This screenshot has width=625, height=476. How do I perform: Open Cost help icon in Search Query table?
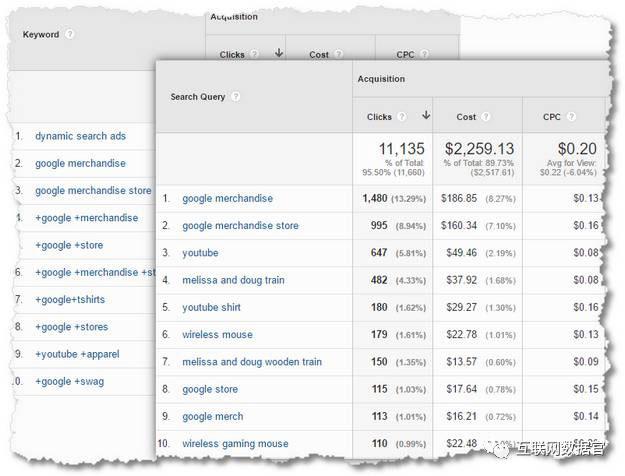(x=486, y=117)
